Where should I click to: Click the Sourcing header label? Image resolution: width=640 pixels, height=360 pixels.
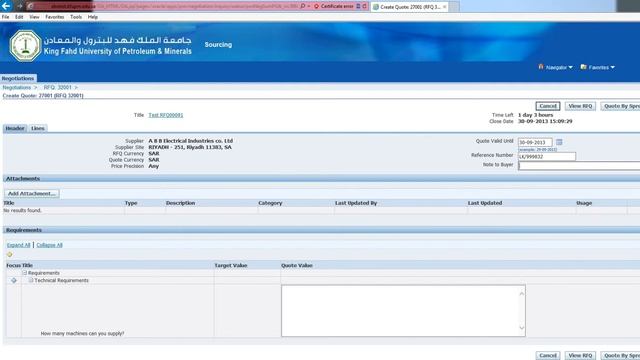(218, 44)
